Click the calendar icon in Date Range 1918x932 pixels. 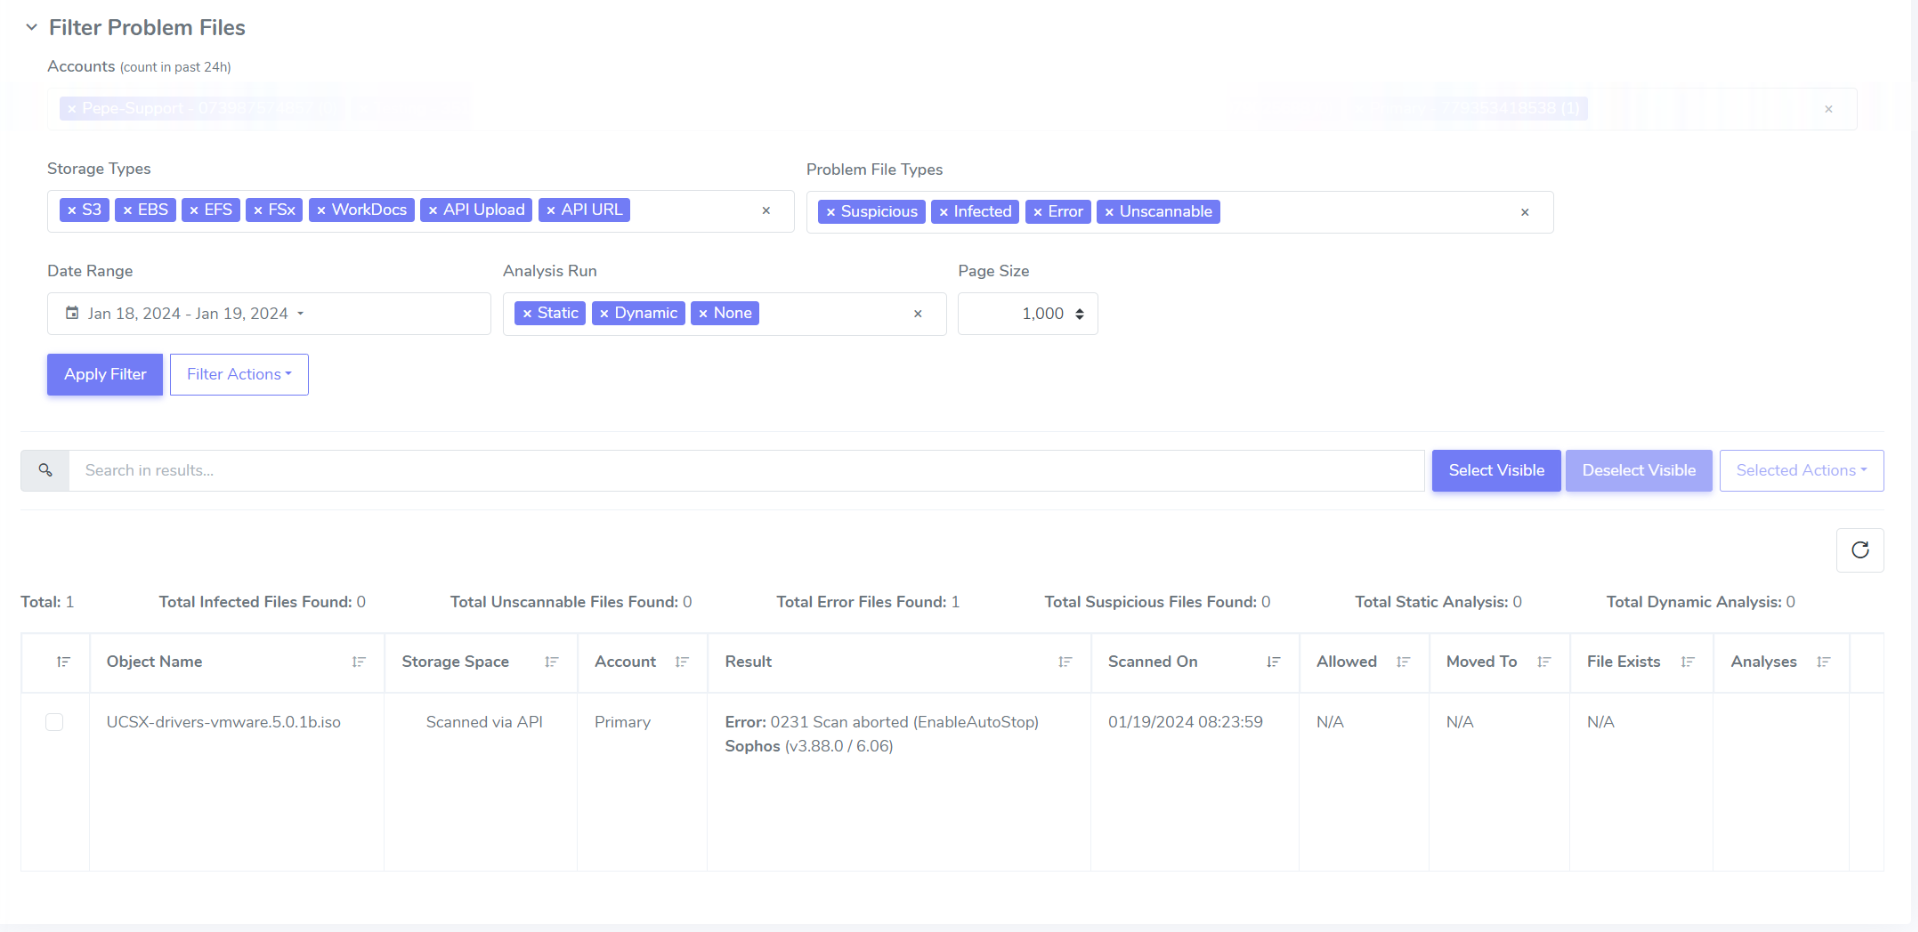pos(71,313)
